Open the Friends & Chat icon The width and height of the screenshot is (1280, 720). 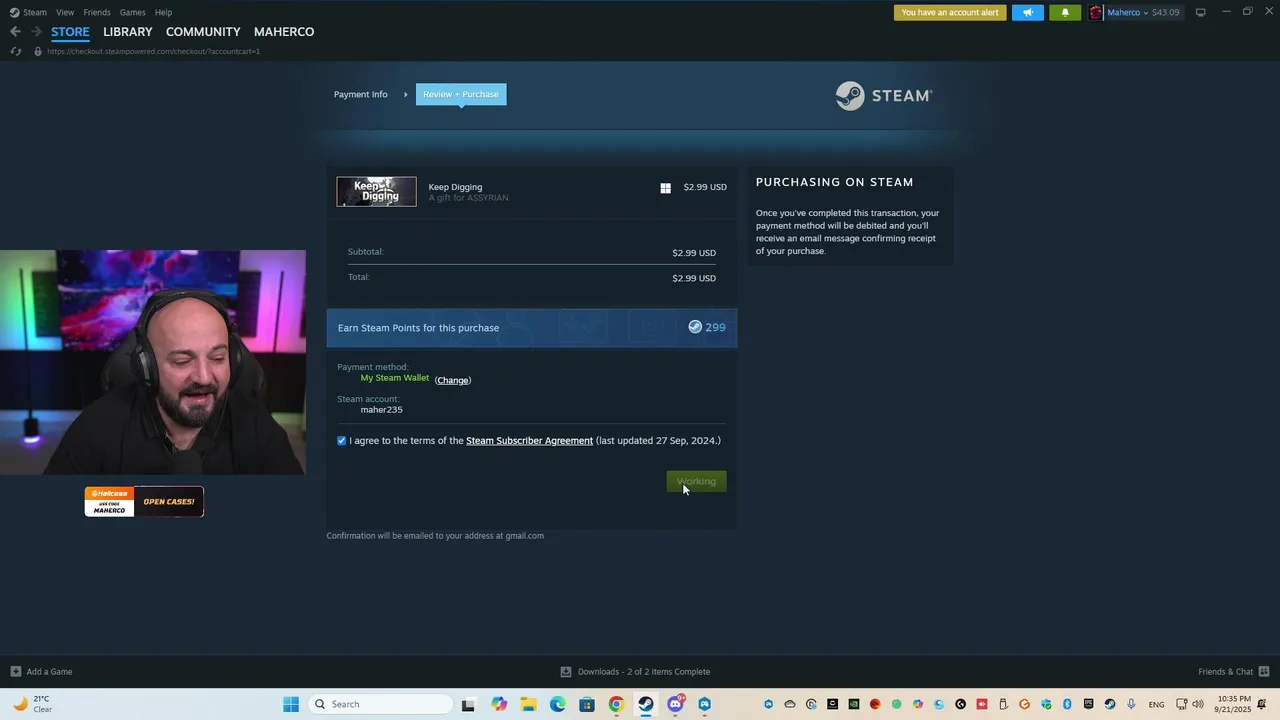(1264, 672)
